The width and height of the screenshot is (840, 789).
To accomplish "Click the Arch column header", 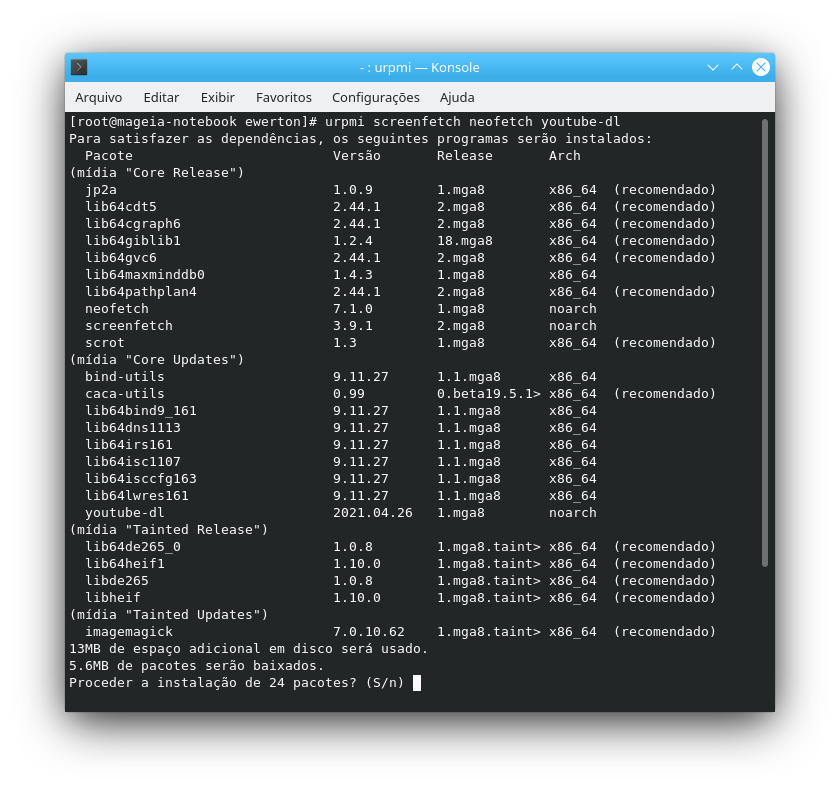I will point(565,156).
